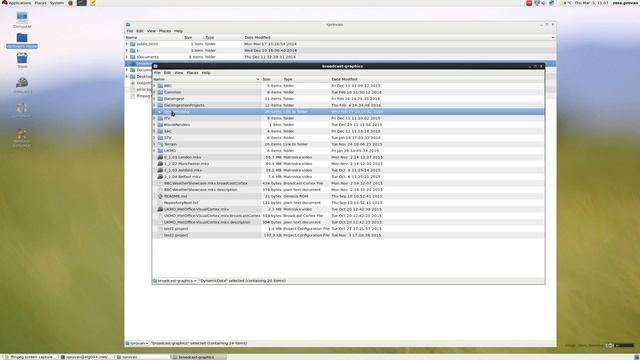Open the Applications menu in top panel
Screen dimensions: 640x360
pos(20,3)
